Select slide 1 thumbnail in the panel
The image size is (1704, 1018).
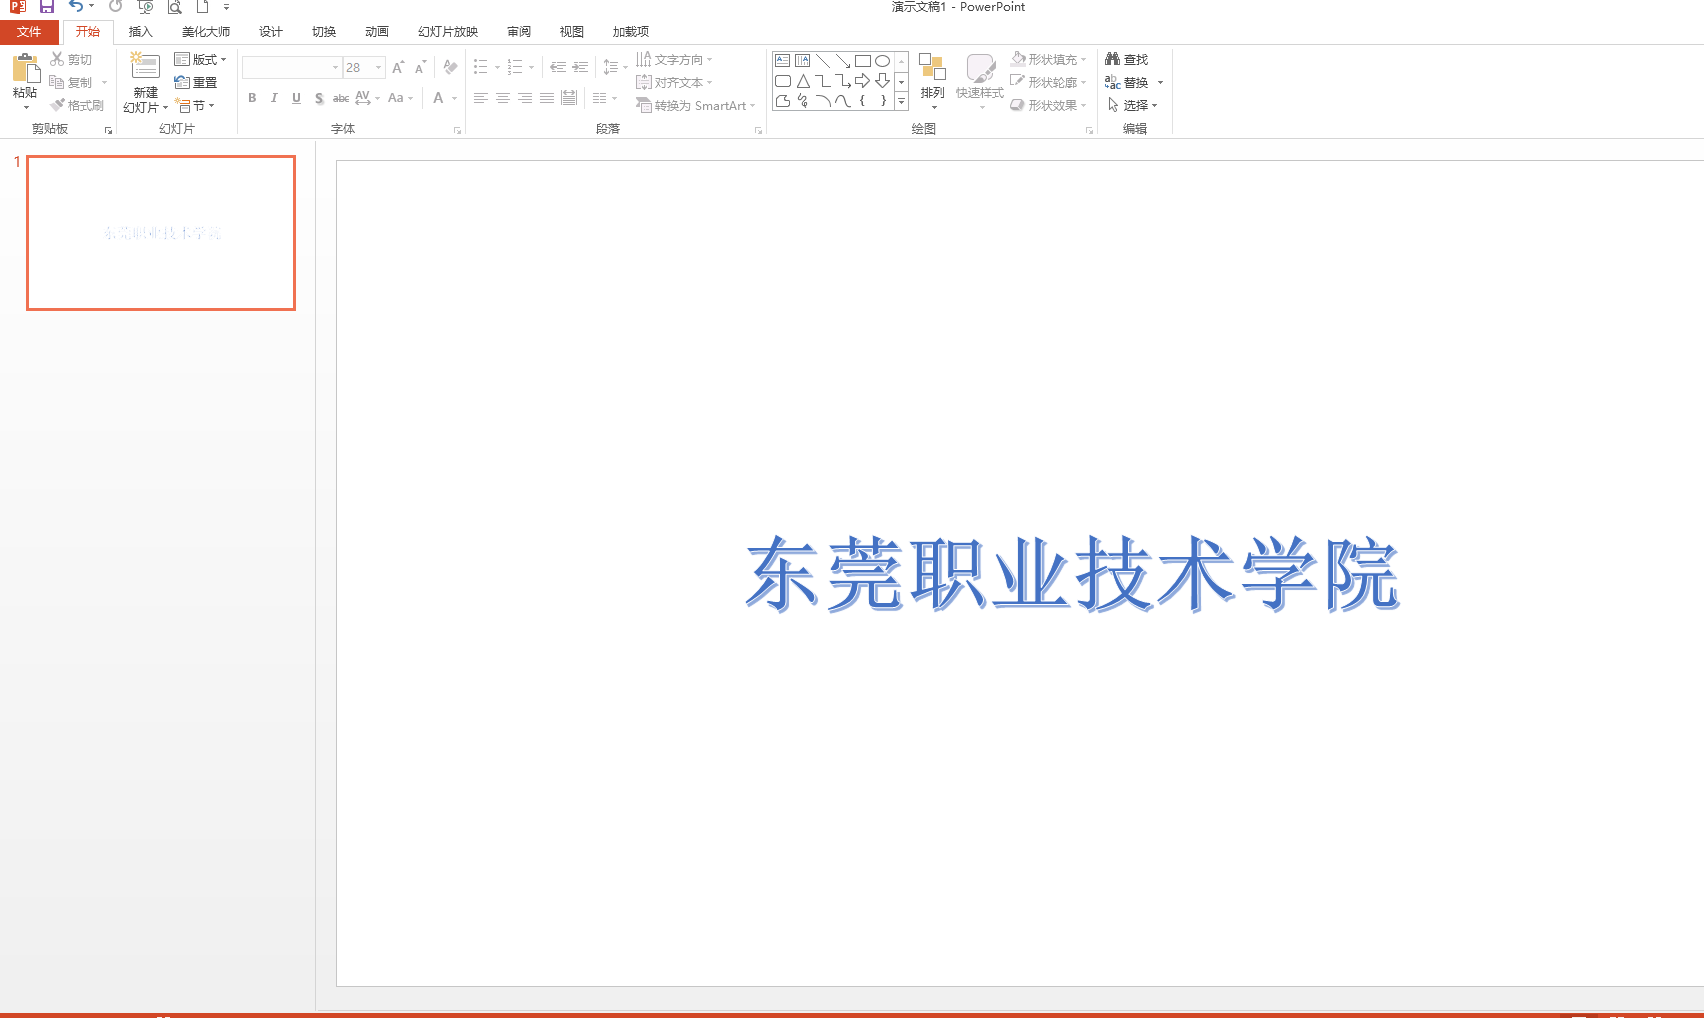(x=161, y=233)
